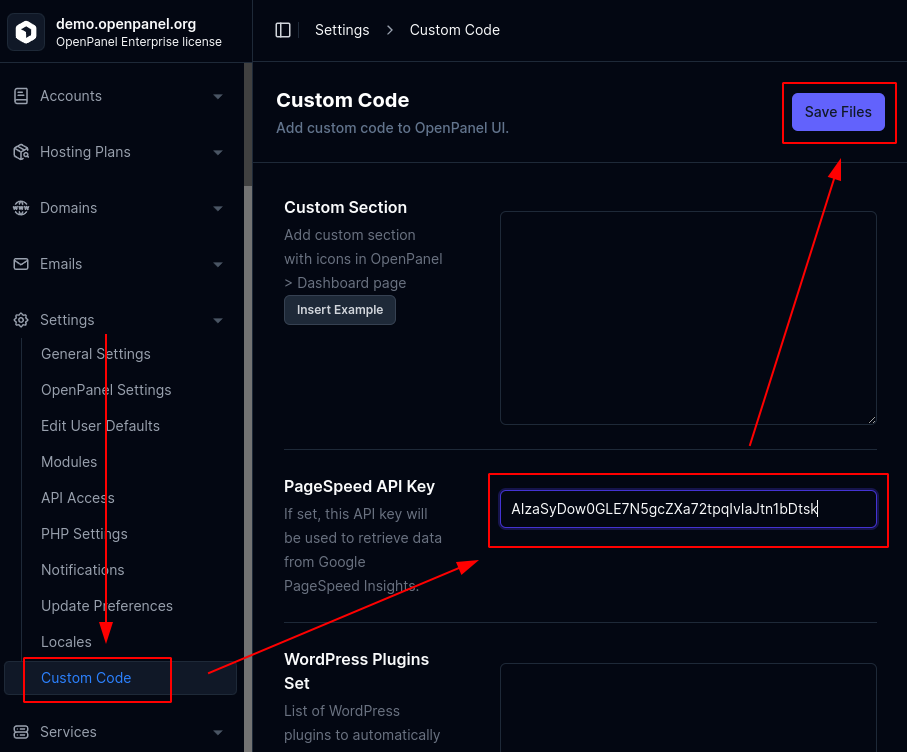Screen dimensions: 907x752
Task: Click the Emails envelope icon
Action: click(20, 264)
